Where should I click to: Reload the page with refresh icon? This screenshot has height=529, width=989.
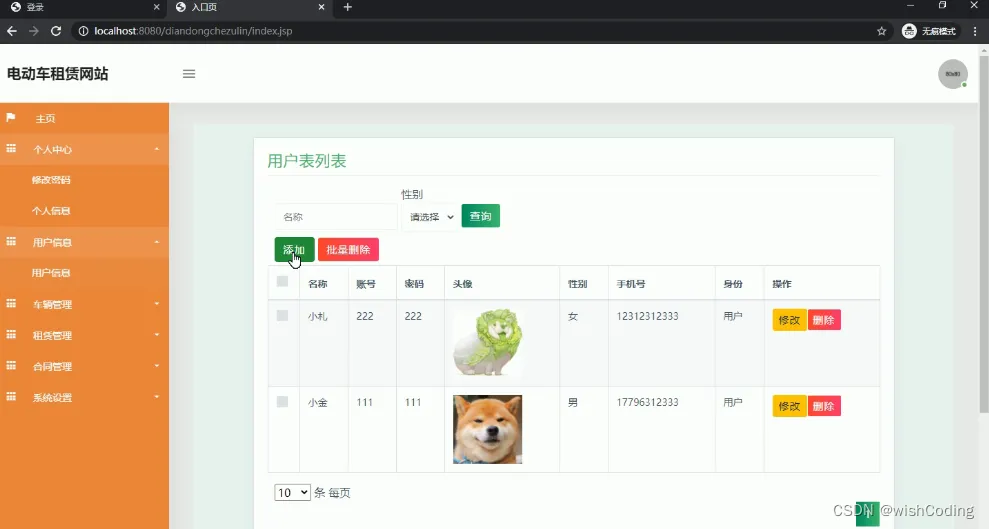click(56, 31)
